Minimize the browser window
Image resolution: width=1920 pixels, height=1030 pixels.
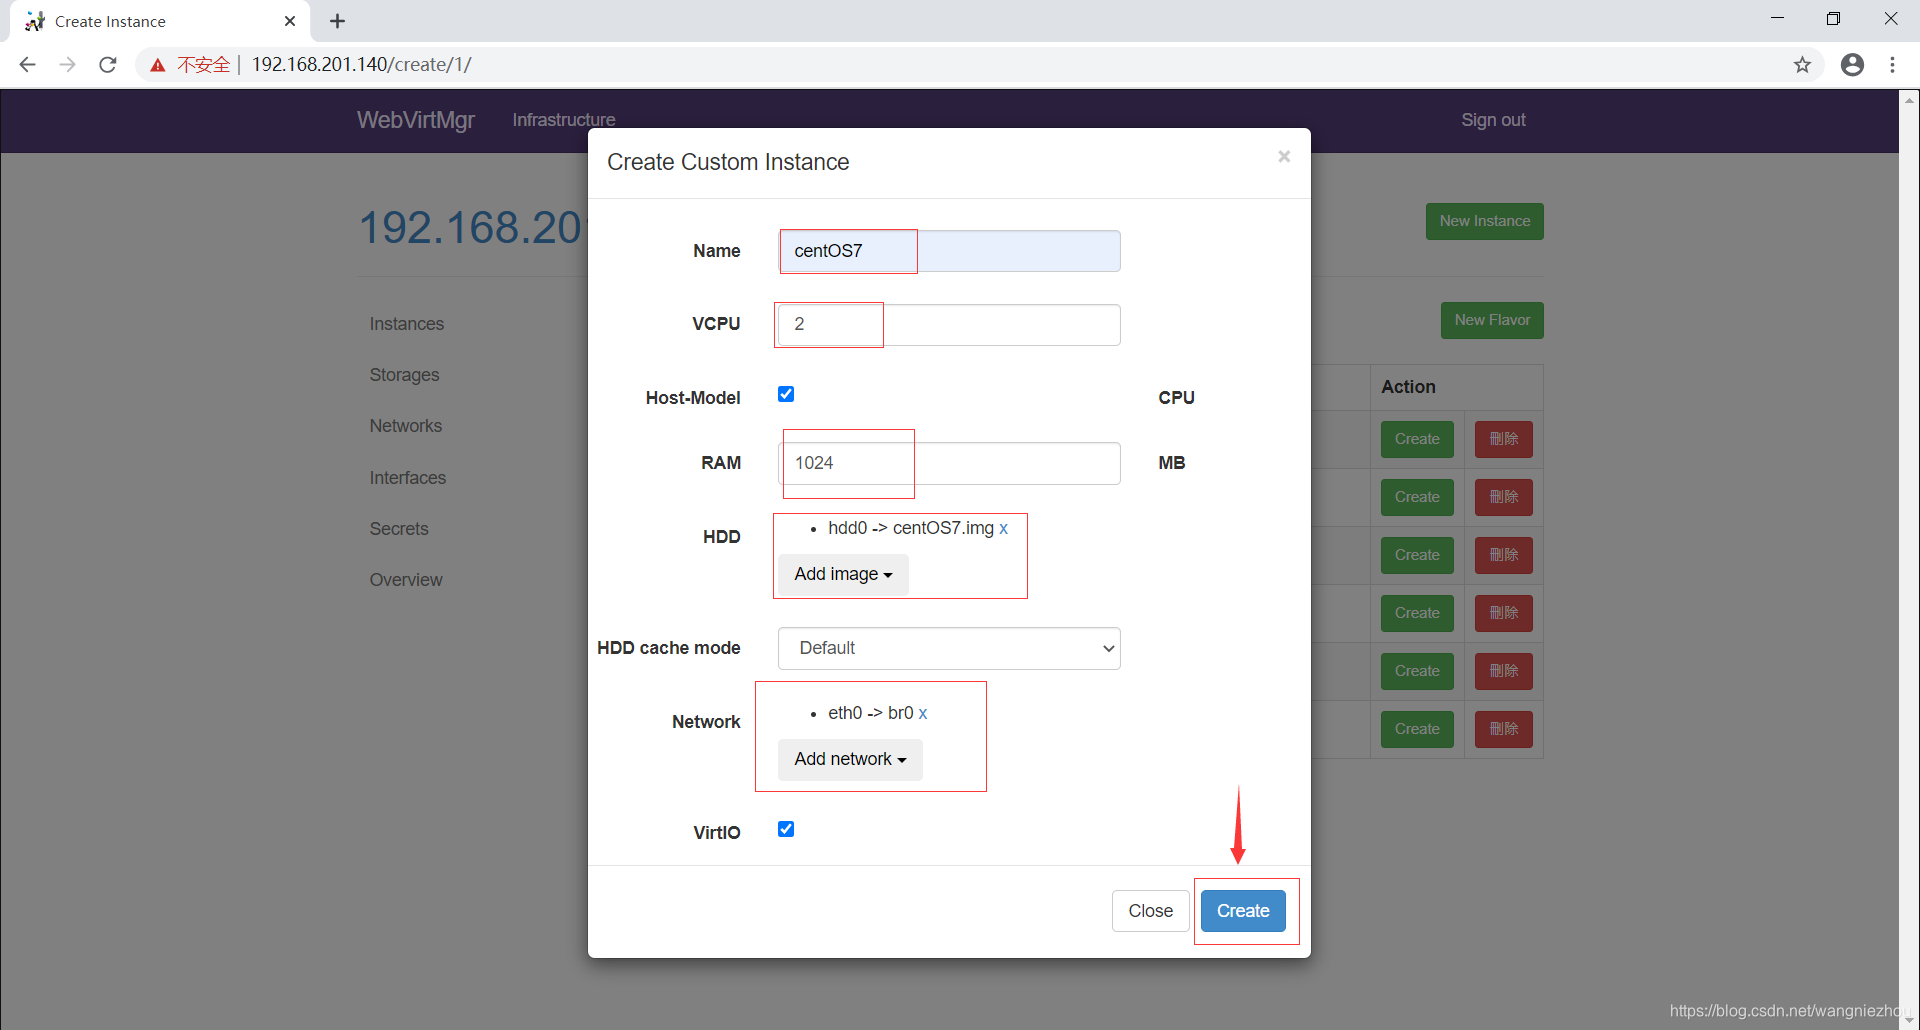[x=1777, y=19]
